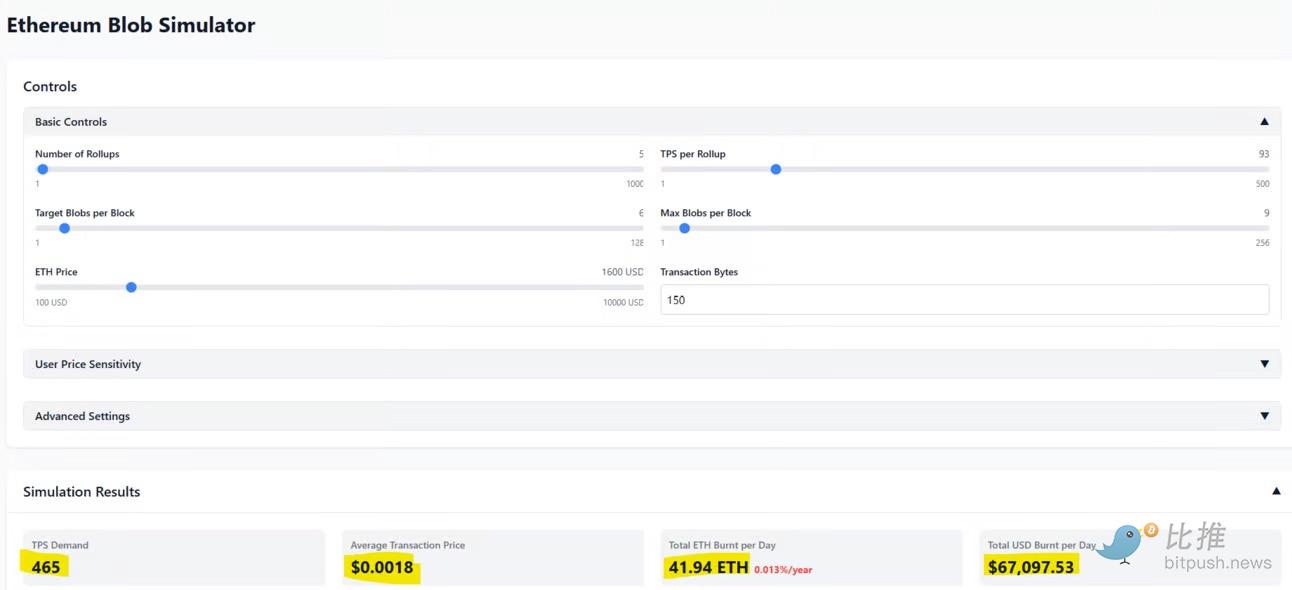Click the Target Blobs per Block slider handle
1292x590 pixels.
pyautogui.click(x=64, y=228)
